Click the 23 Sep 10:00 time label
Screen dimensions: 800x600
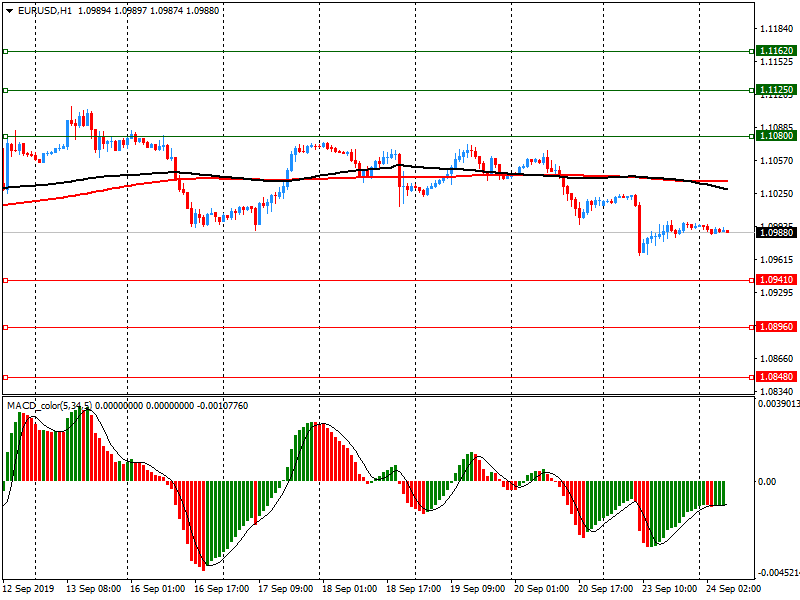tap(669, 589)
